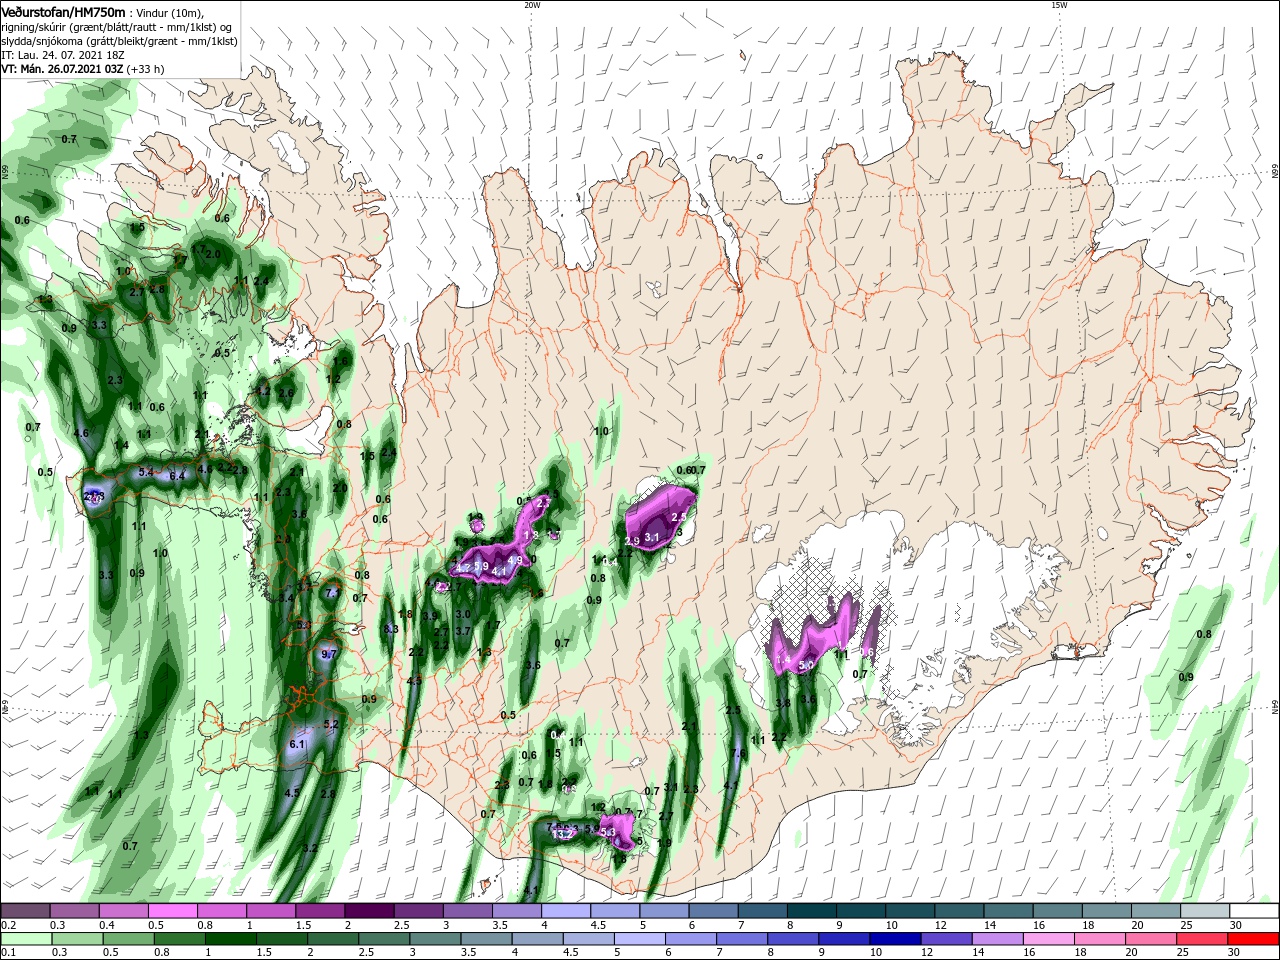
Task: Pick the steel-blue 6 swatch in purple legend
Action: tap(713, 911)
